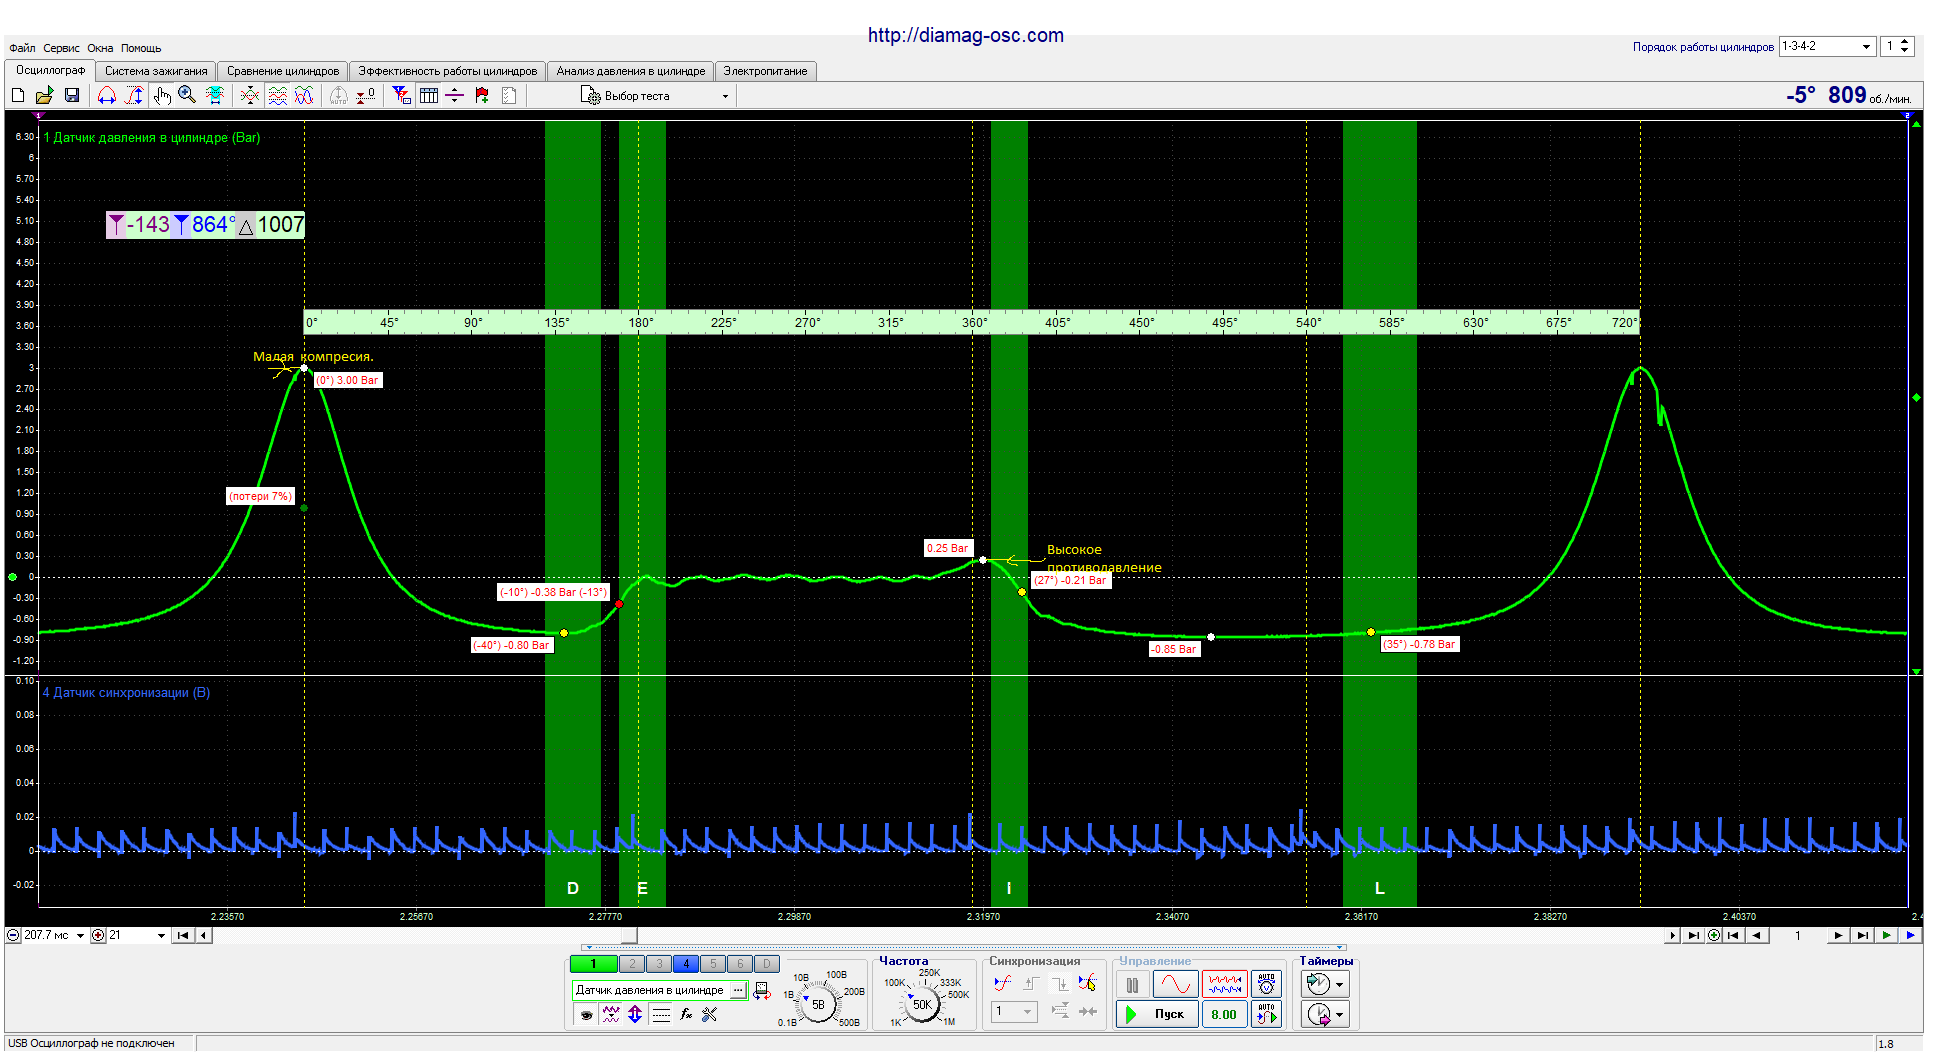Select the horizontal measurement cursor tool
This screenshot has width=1936, height=1056.
click(x=107, y=95)
